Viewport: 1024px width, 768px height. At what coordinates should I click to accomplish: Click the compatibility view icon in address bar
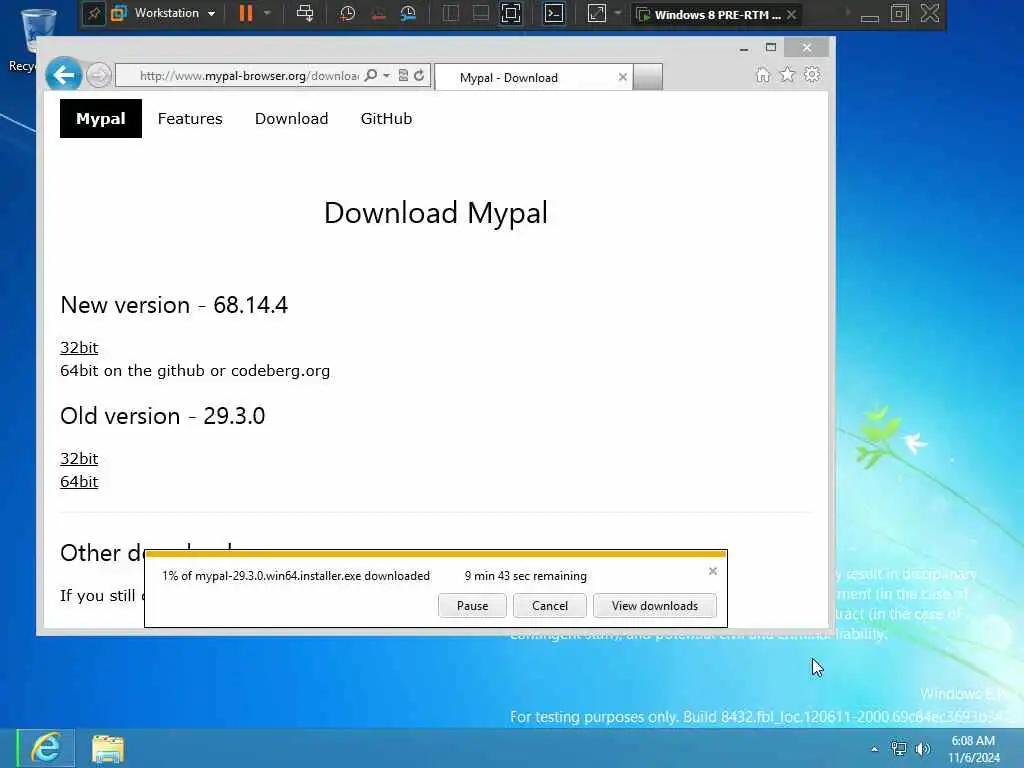pos(404,76)
